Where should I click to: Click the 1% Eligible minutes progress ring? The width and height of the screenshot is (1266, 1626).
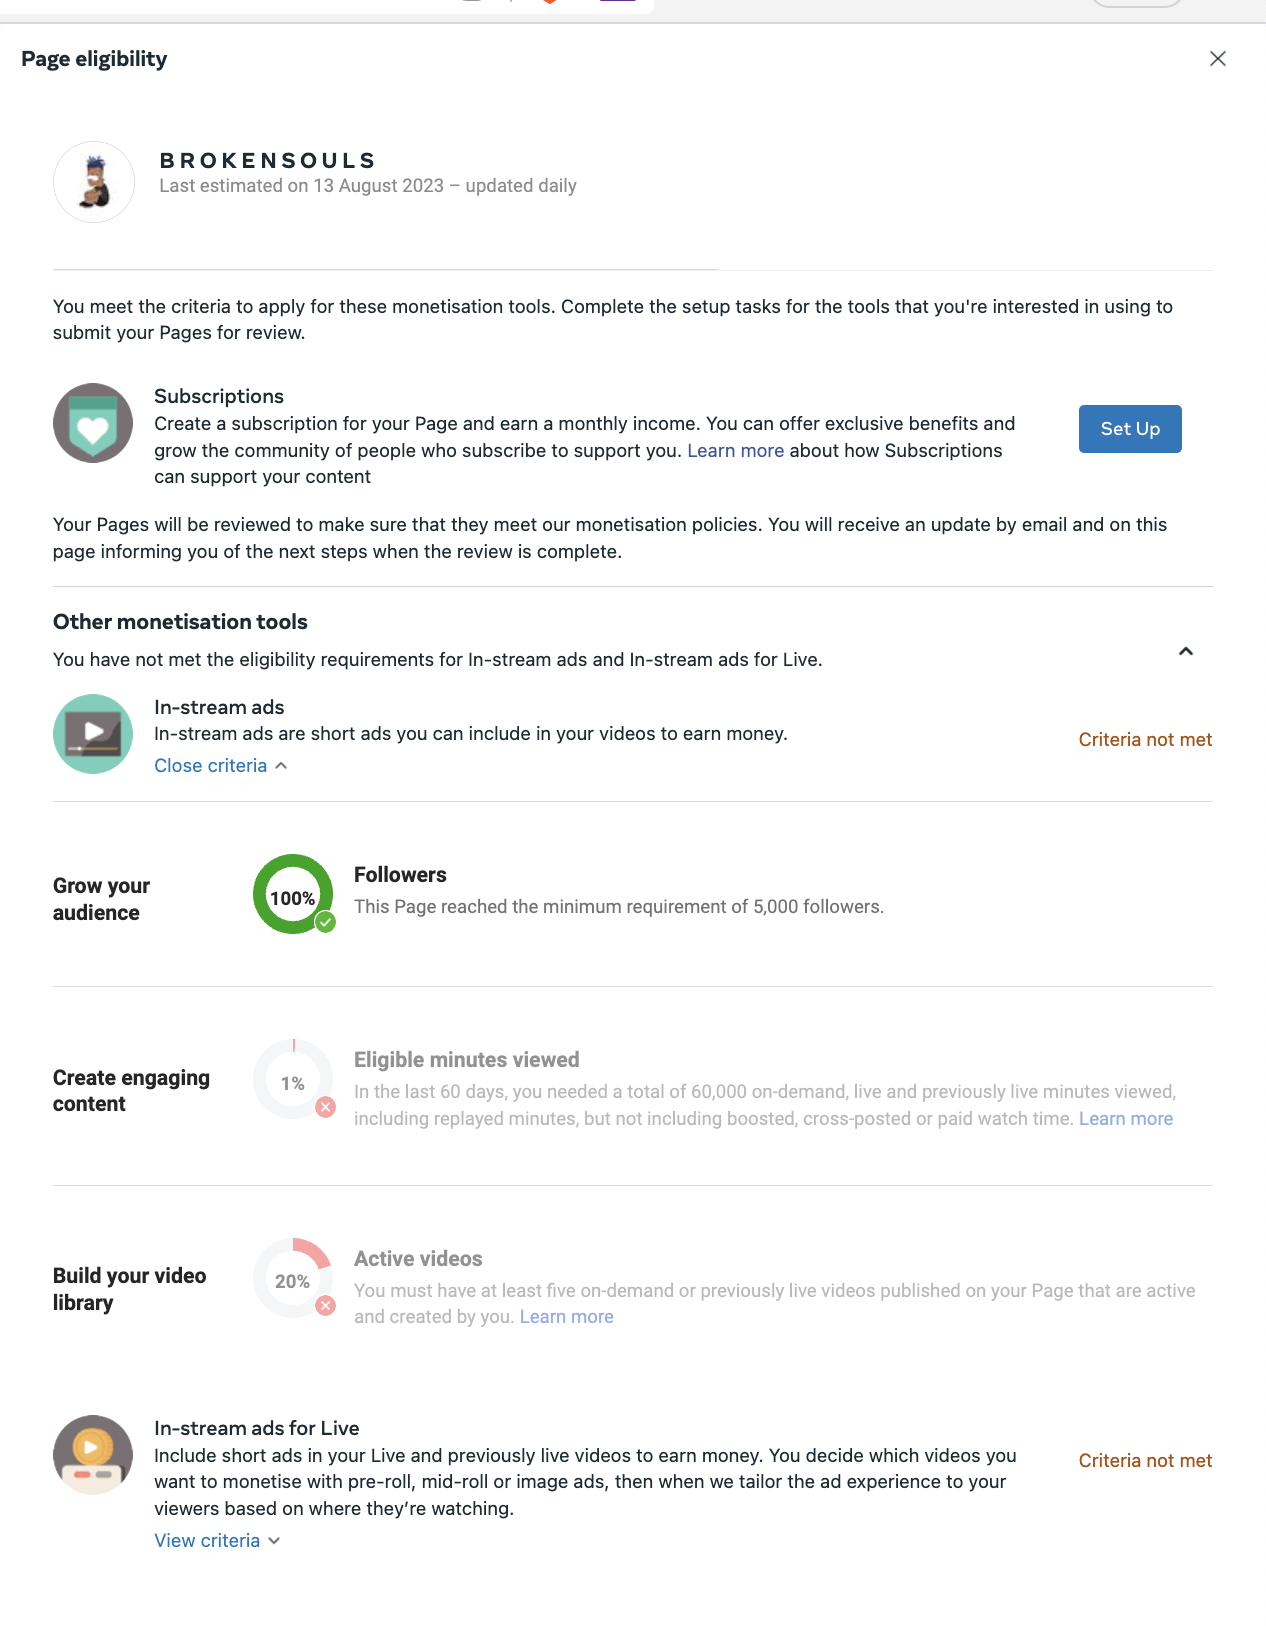(293, 1079)
